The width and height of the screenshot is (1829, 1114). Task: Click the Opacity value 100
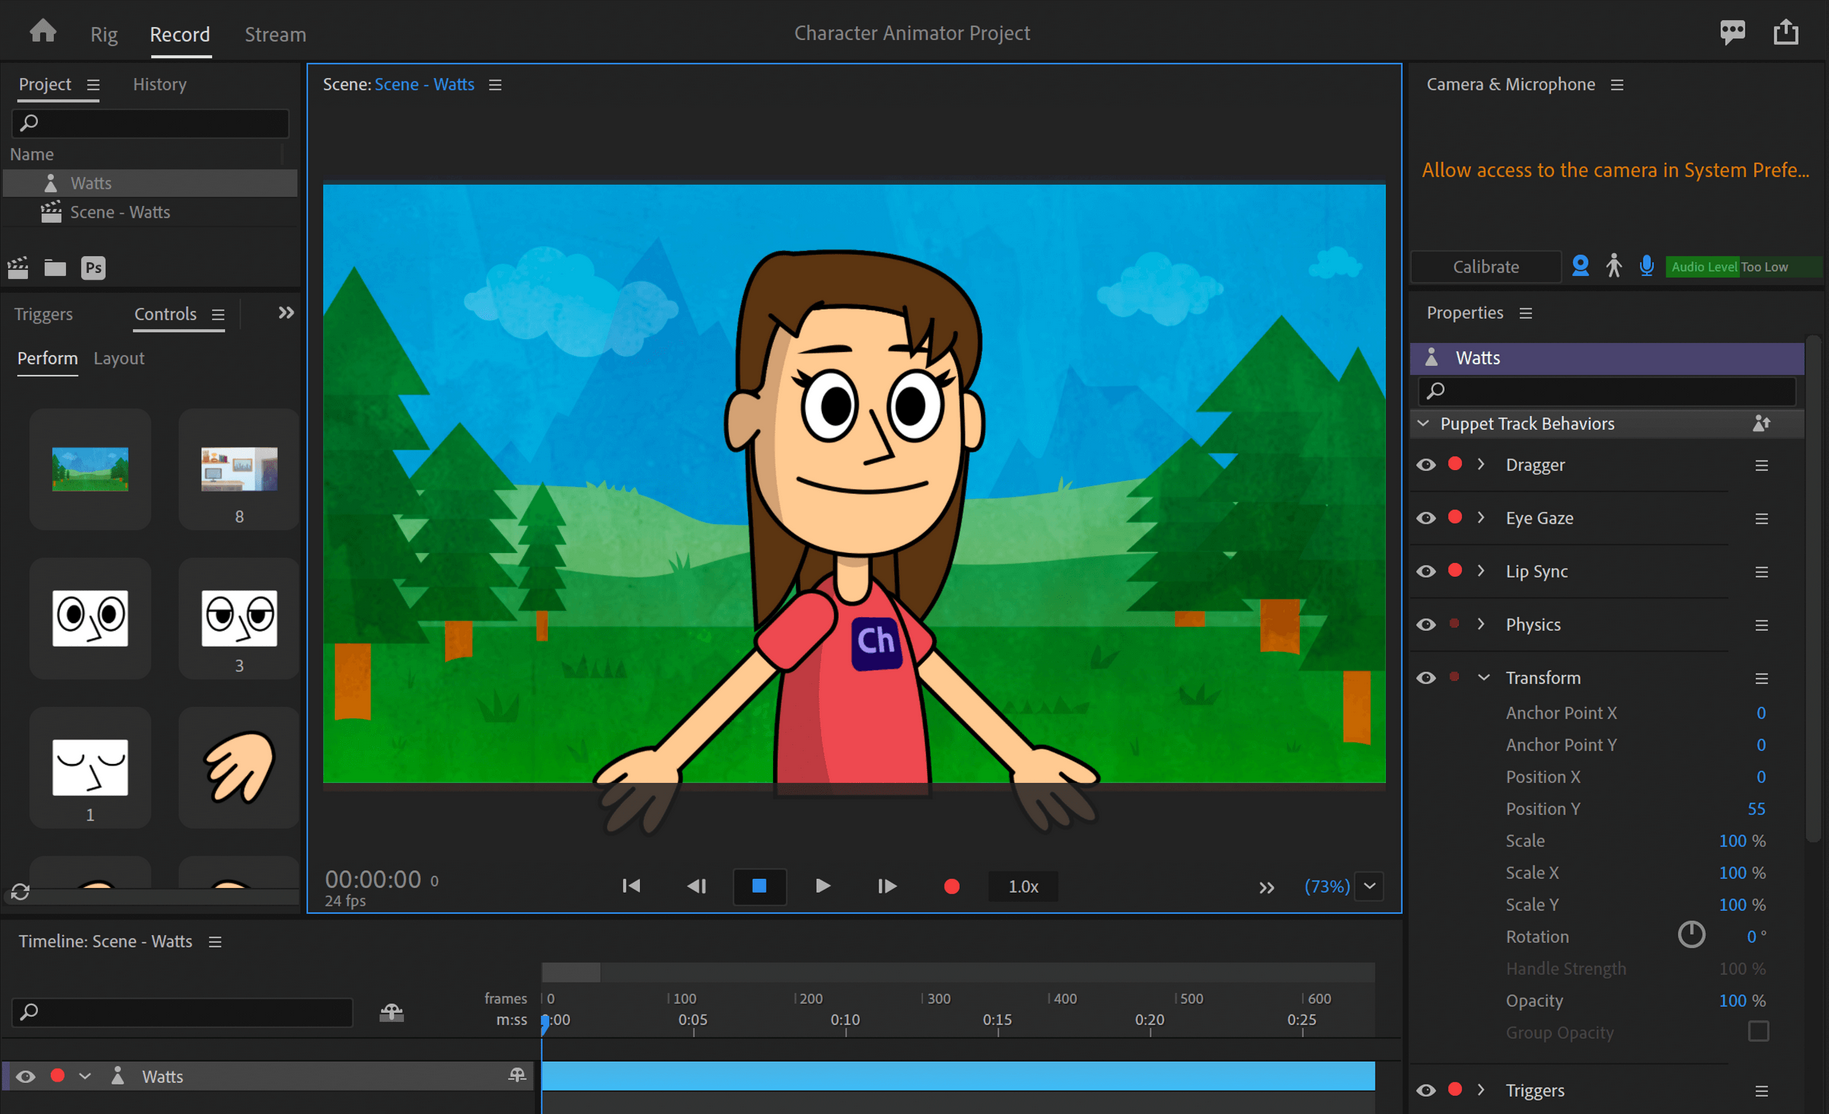tap(1733, 1000)
